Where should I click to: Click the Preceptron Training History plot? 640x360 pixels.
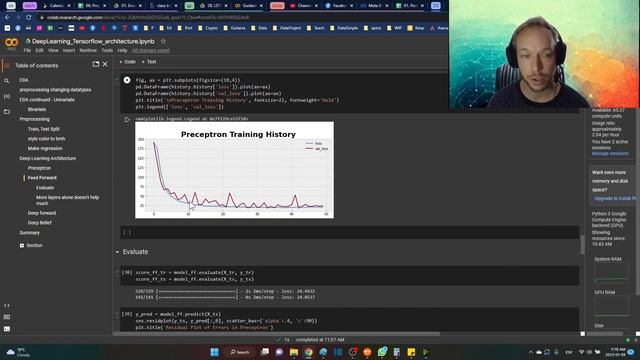(234, 170)
